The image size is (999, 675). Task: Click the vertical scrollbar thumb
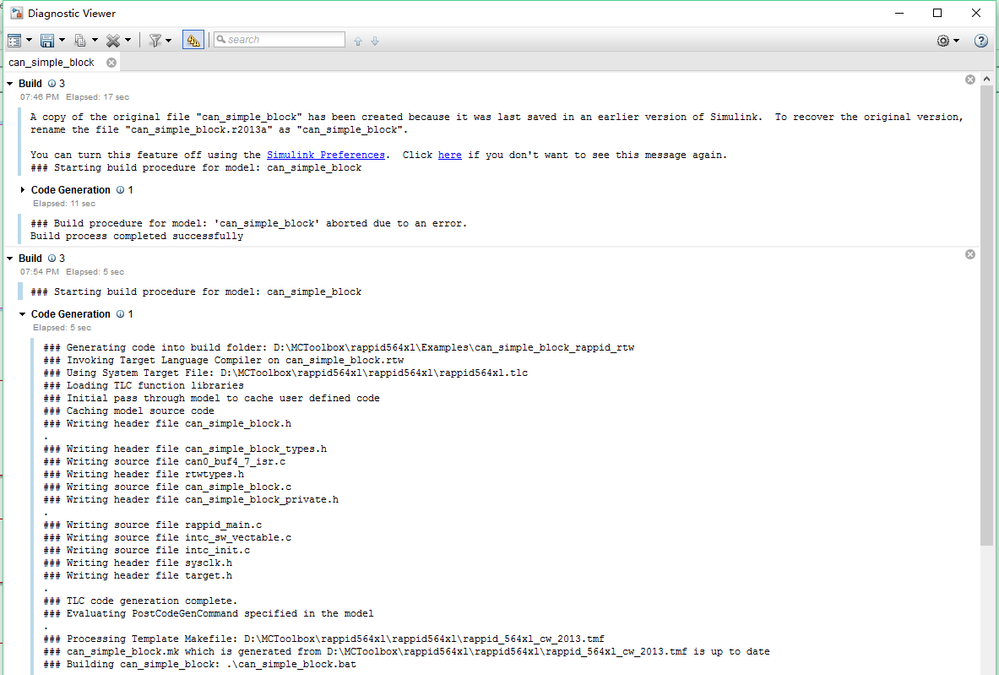[x=987, y=316]
